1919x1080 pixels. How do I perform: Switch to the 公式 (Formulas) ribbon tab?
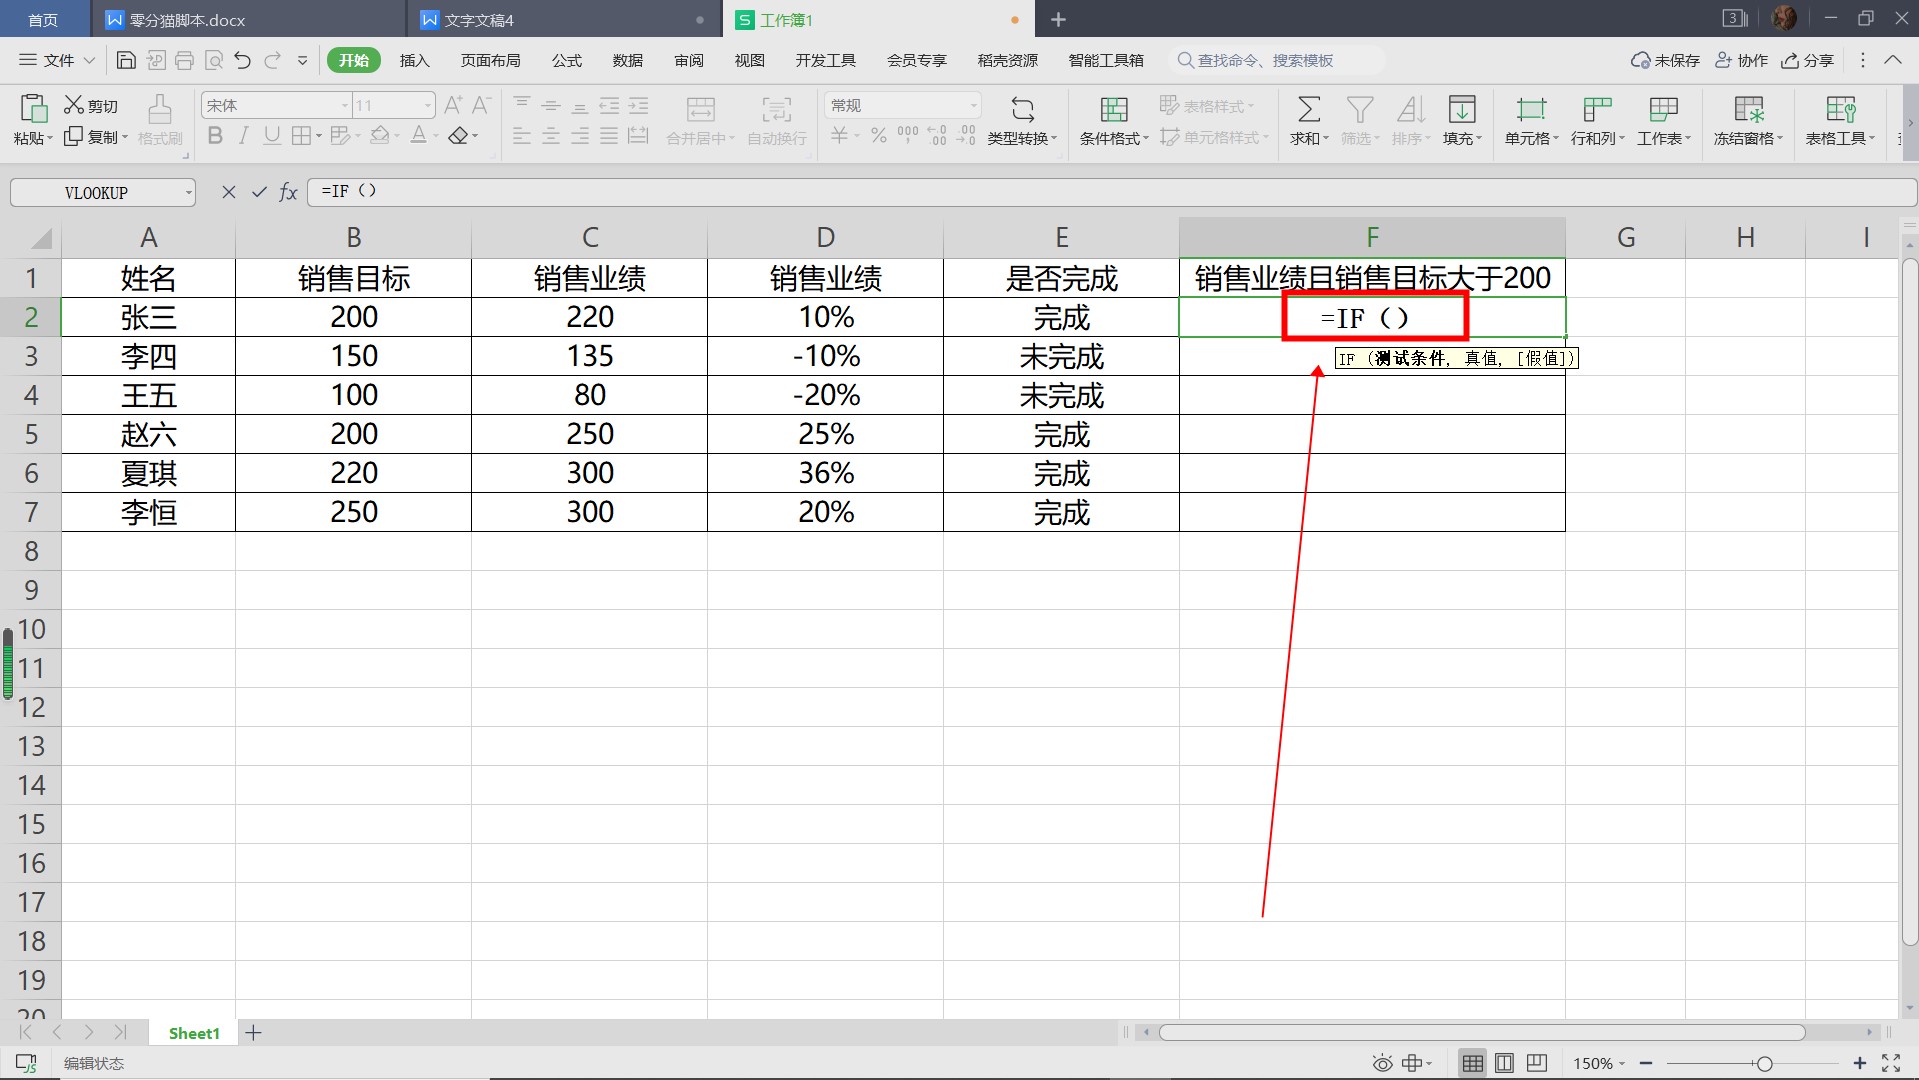click(x=566, y=61)
